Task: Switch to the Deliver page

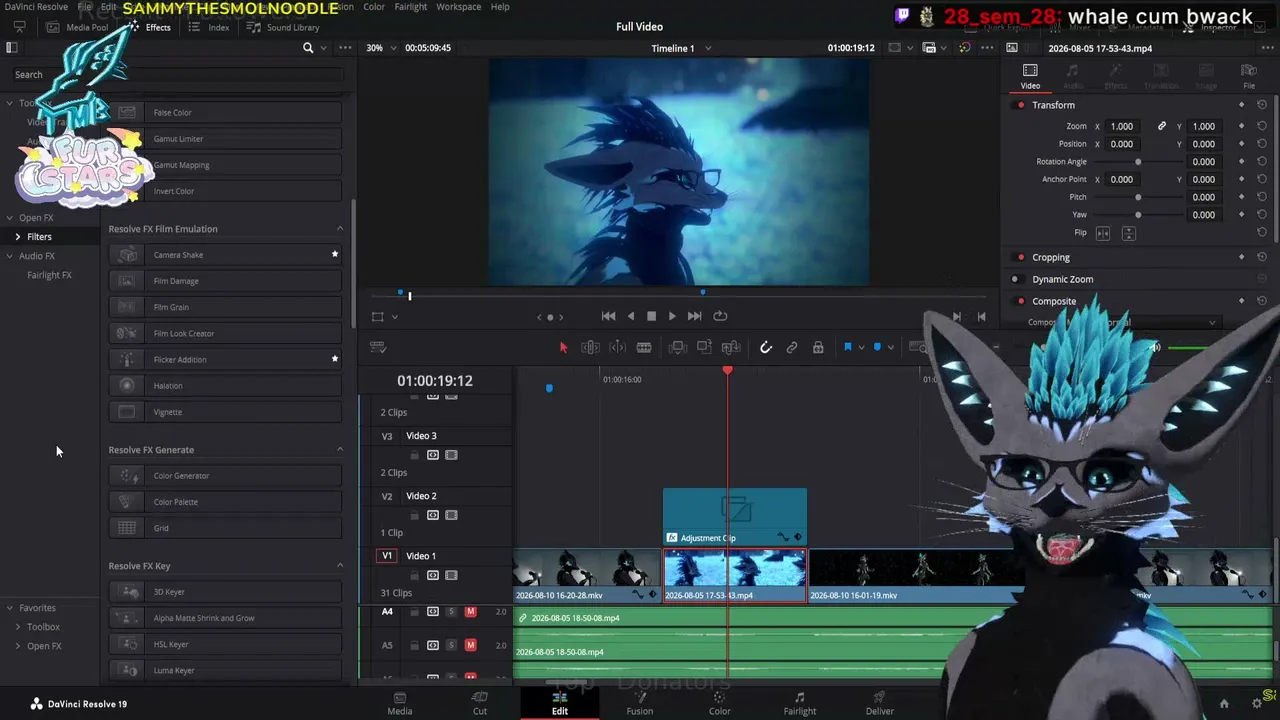Action: [879, 704]
